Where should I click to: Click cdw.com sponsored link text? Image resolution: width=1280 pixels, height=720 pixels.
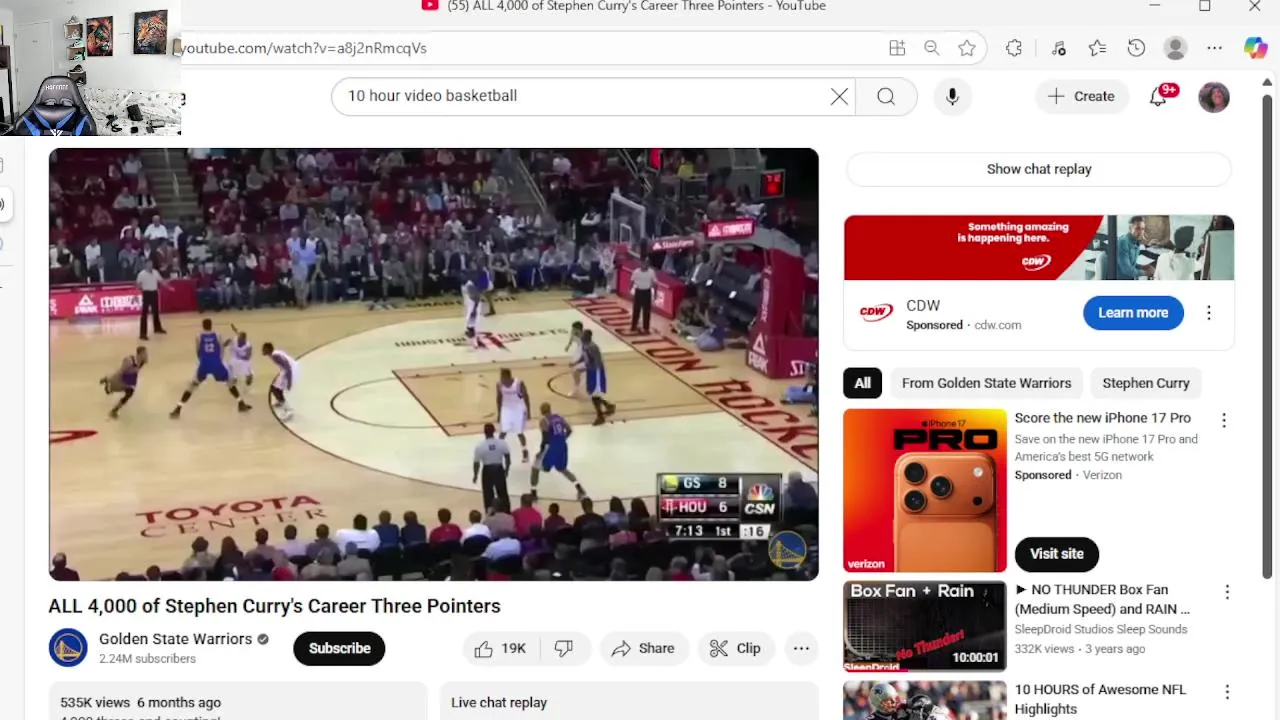coord(998,325)
